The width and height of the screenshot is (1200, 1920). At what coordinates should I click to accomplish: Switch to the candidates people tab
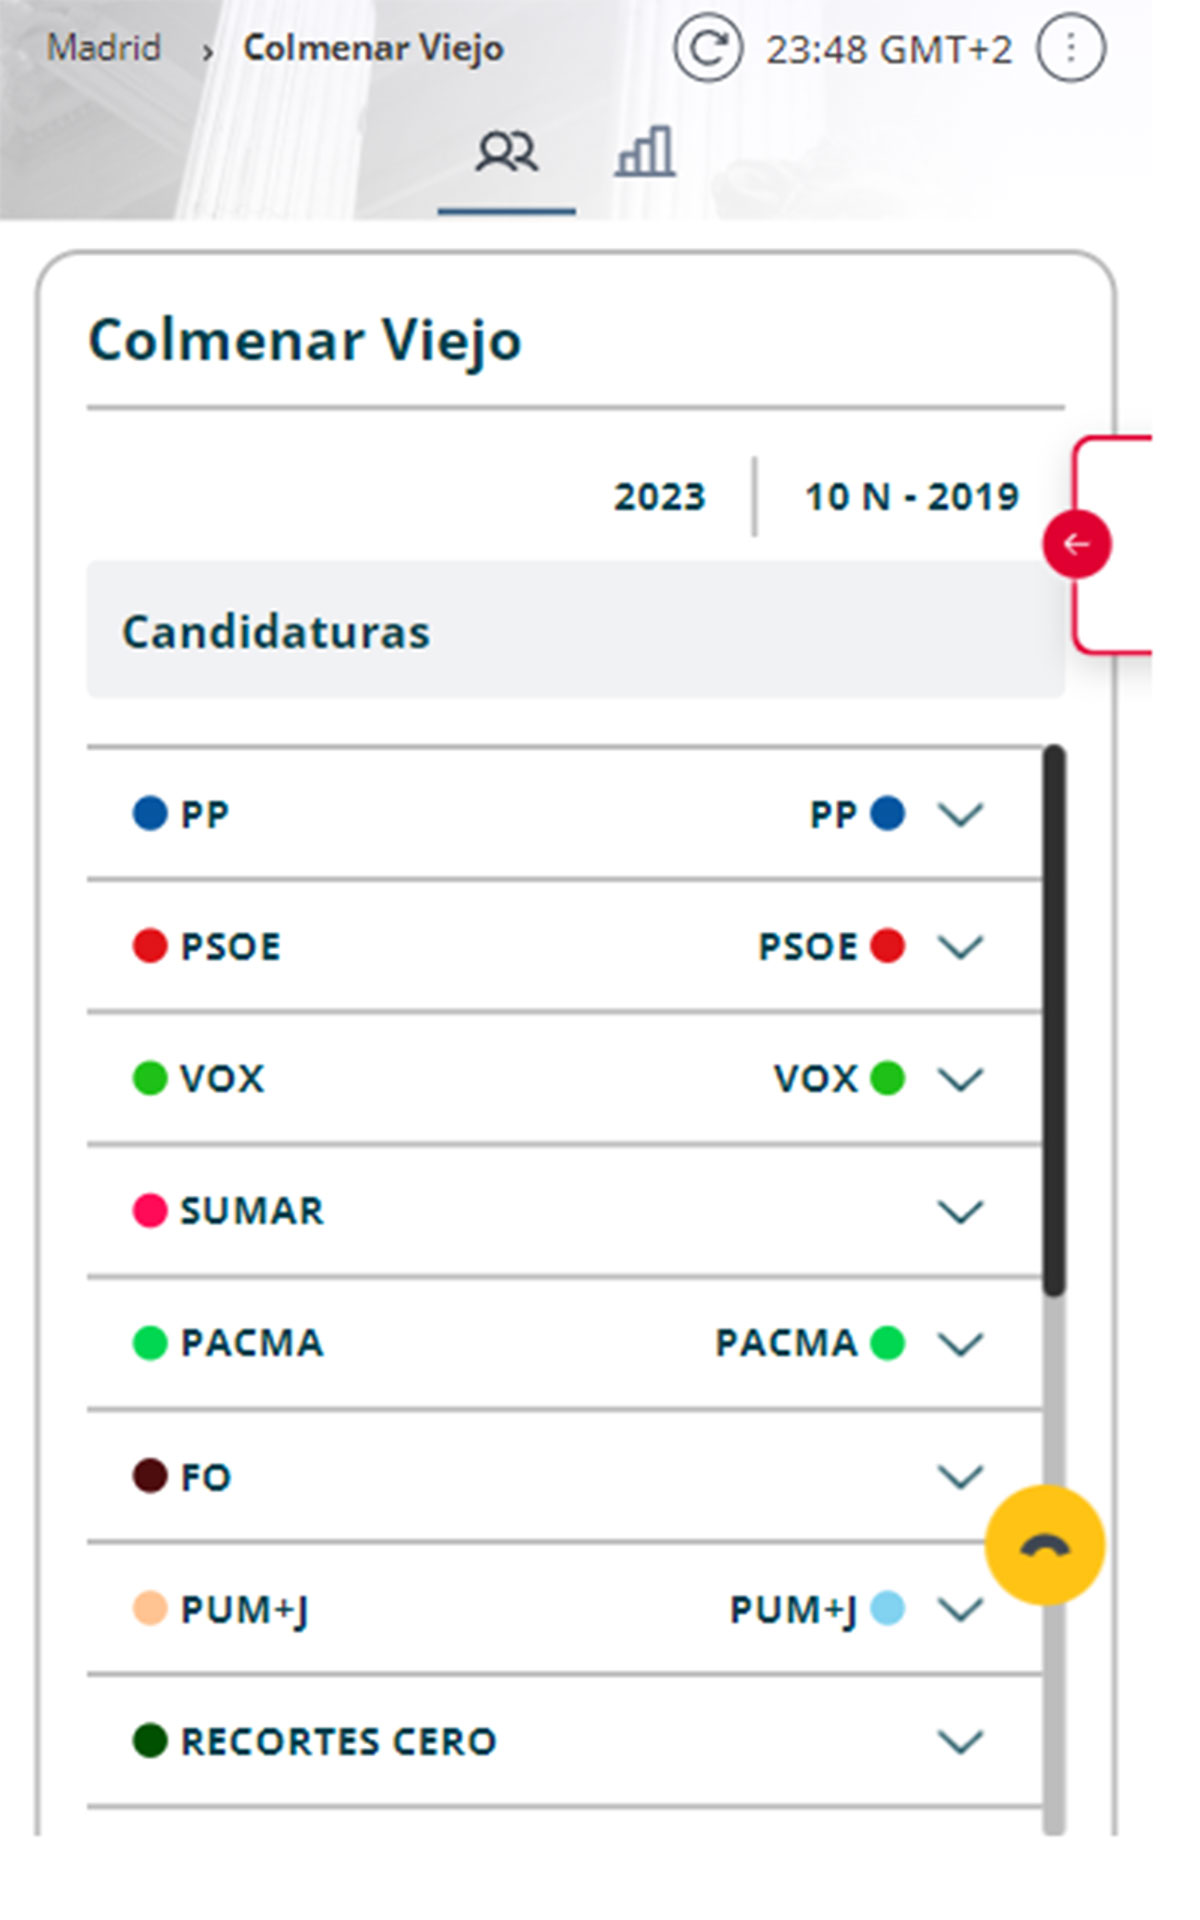pos(506,153)
